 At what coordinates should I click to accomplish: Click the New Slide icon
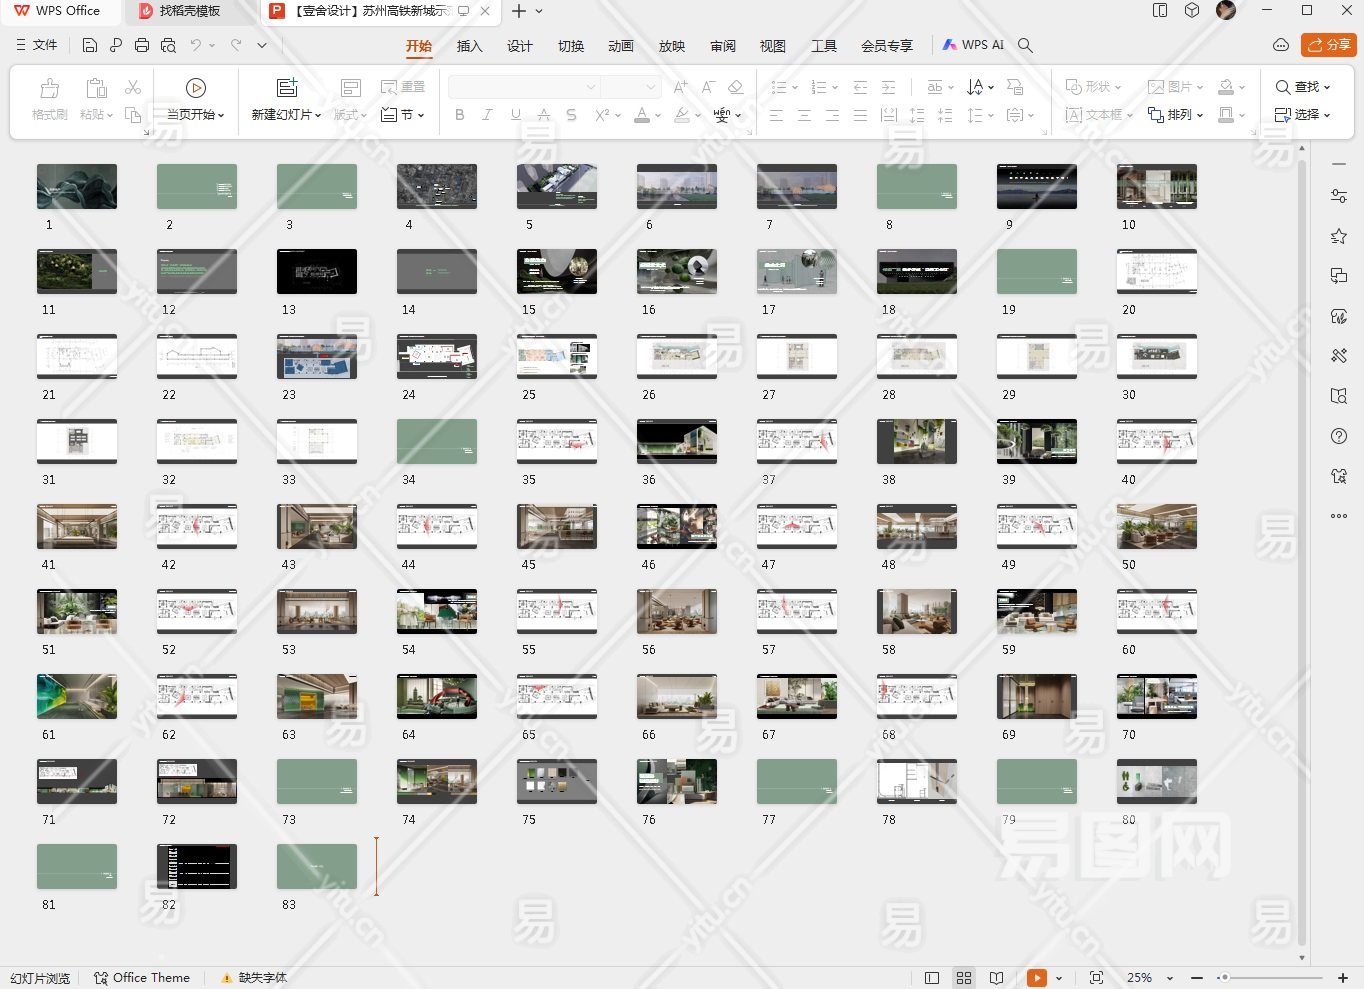pos(287,89)
